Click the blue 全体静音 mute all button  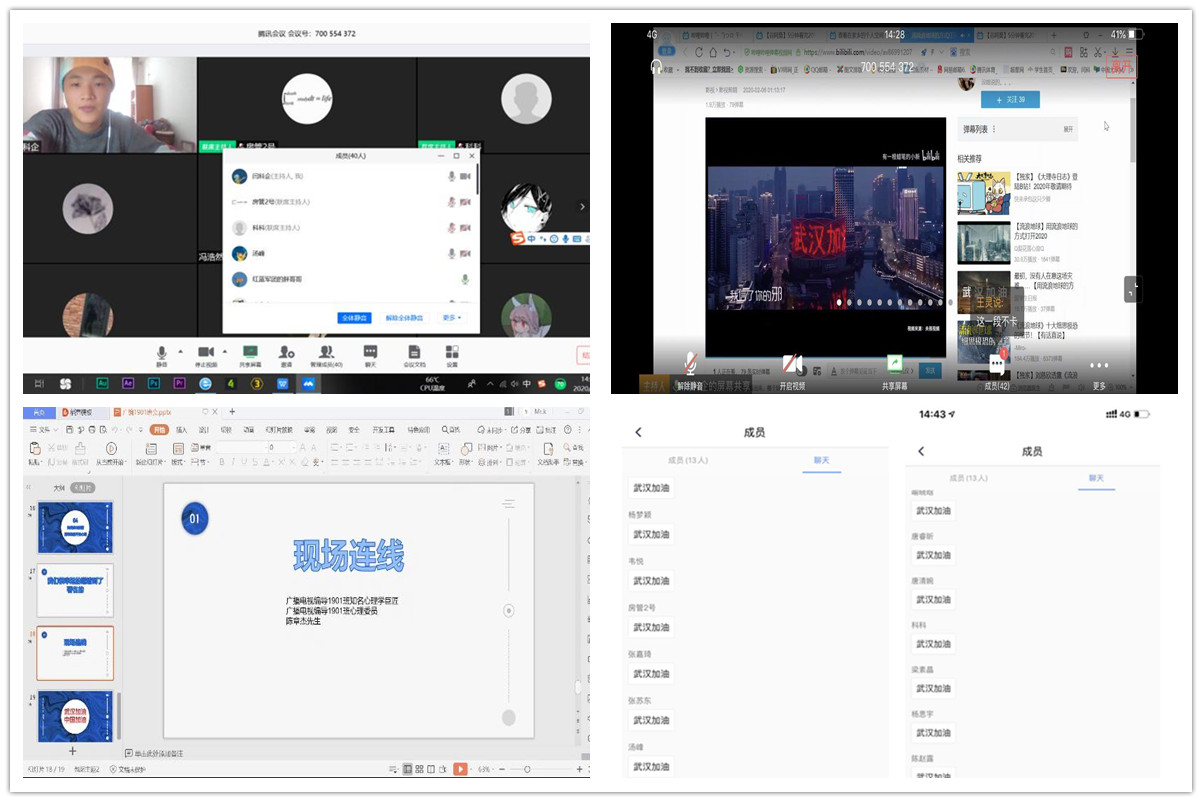[355, 318]
